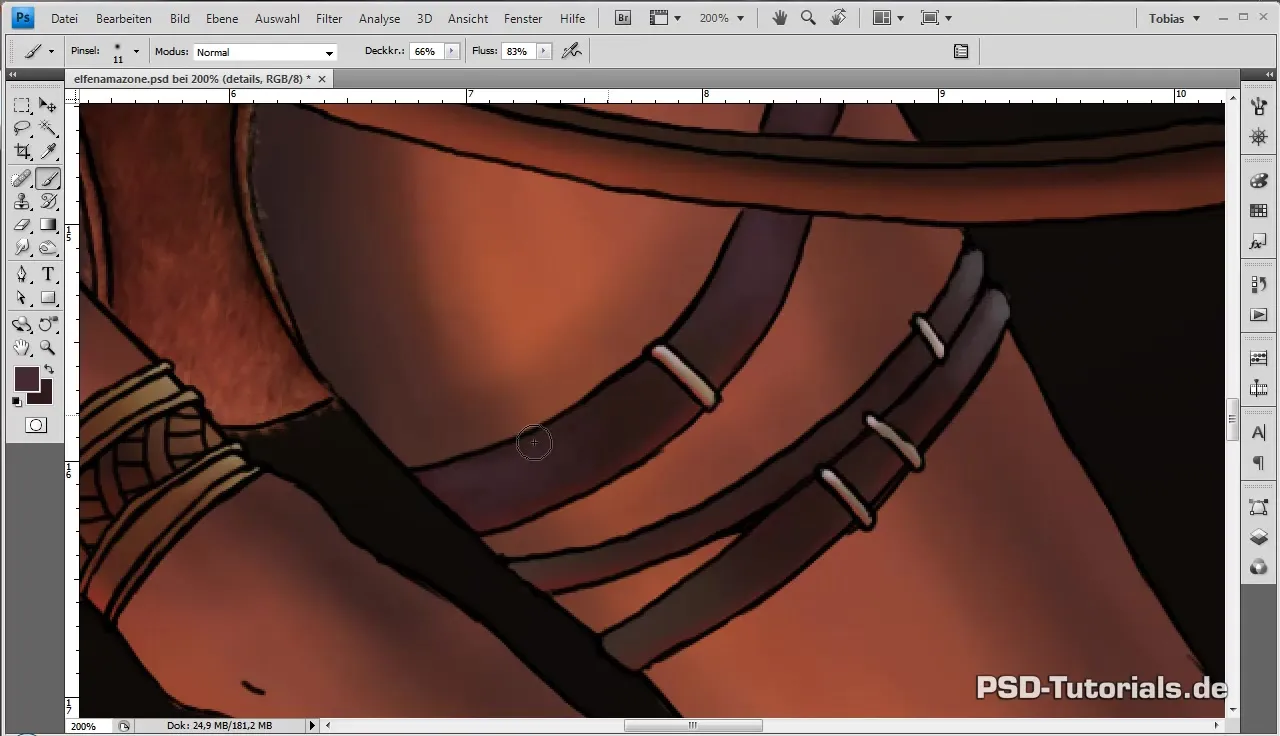Toggle Quick Mask mode
This screenshot has width=1280, height=736.
35,425
